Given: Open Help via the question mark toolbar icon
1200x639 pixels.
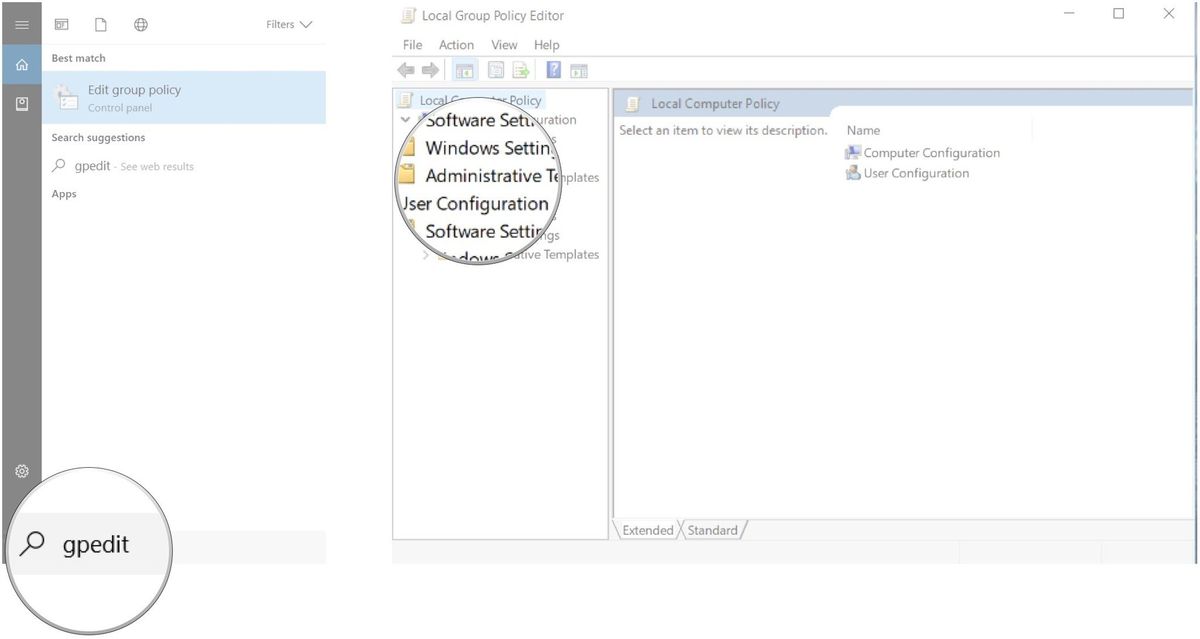Looking at the screenshot, I should click(x=553, y=70).
